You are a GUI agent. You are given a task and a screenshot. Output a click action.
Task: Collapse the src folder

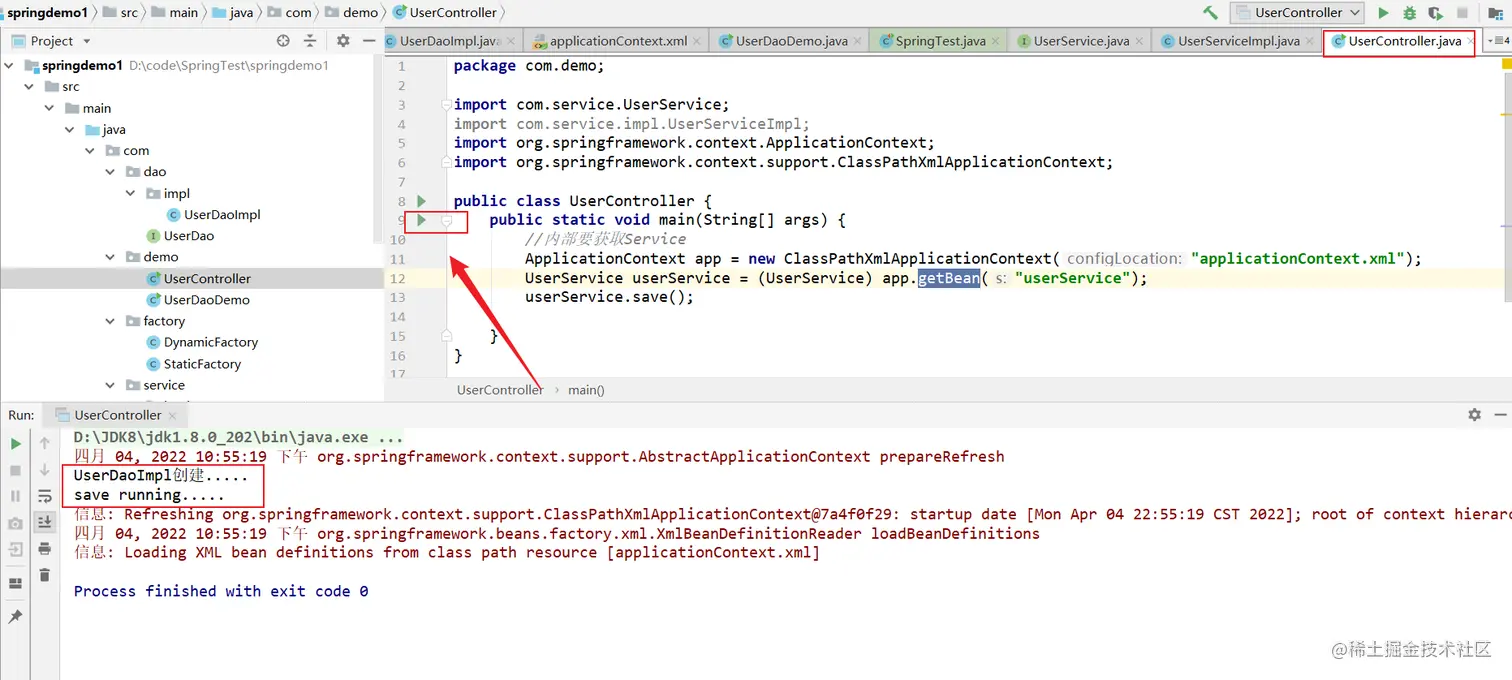[29, 87]
